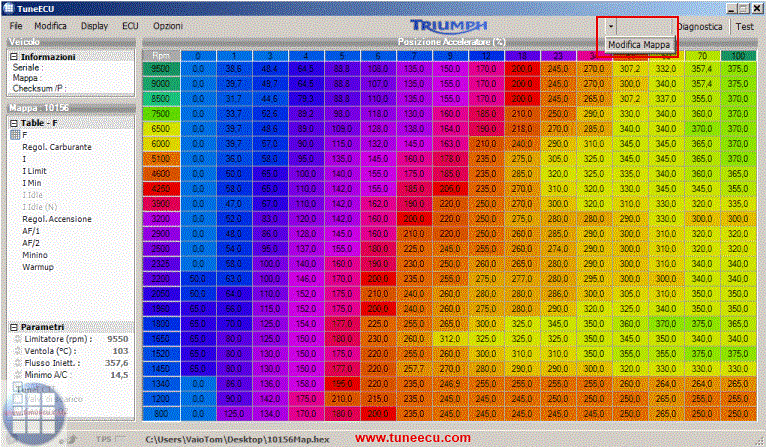Switch to the Test mode

[x=745, y=27]
